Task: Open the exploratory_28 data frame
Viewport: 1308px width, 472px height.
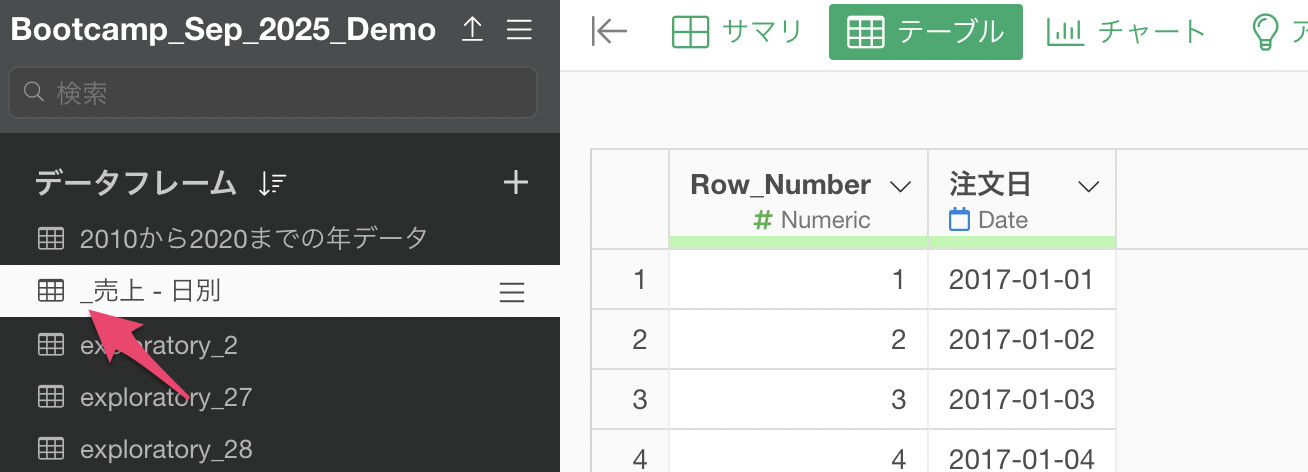Action: point(165,449)
